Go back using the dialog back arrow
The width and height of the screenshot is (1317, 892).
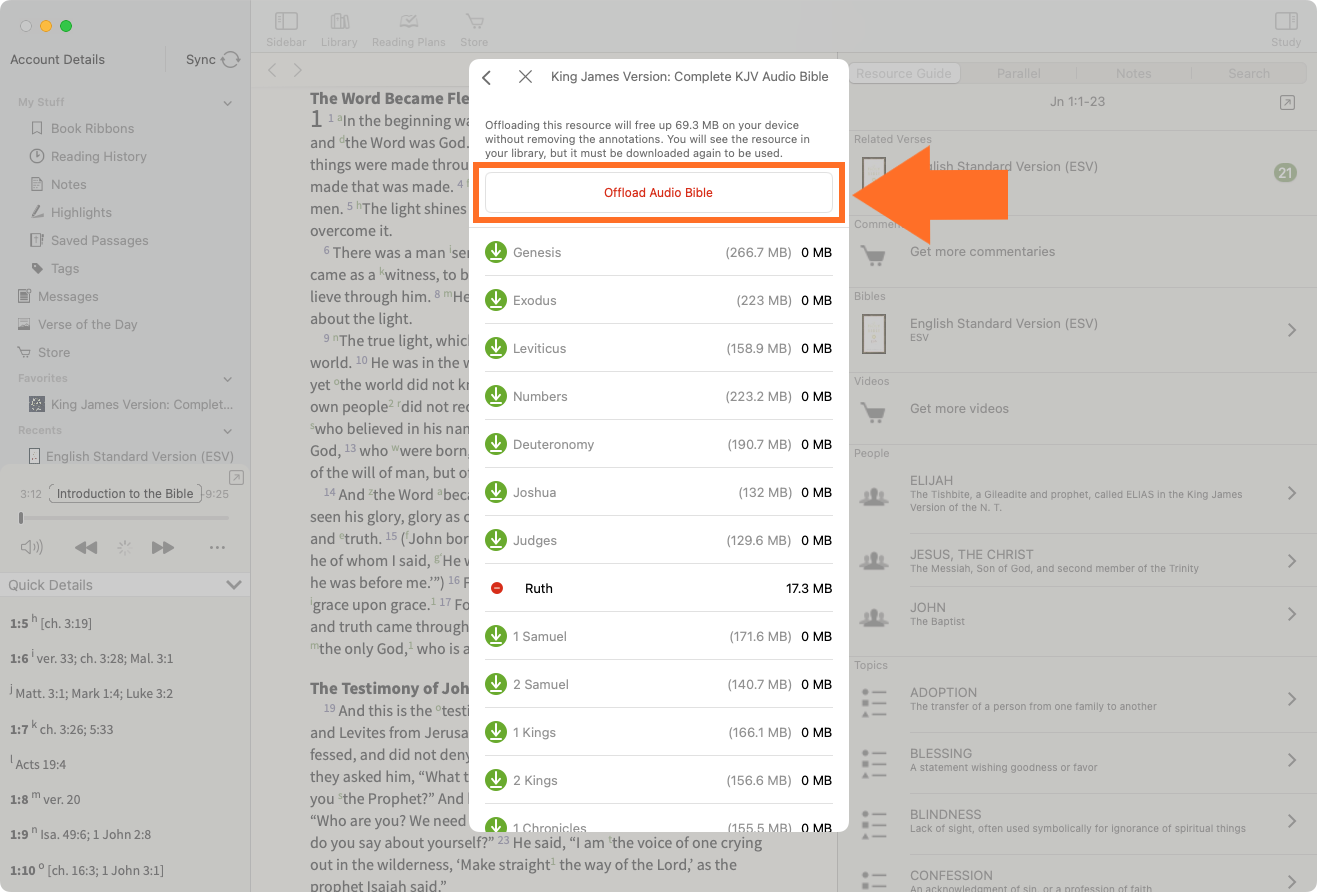coord(487,77)
